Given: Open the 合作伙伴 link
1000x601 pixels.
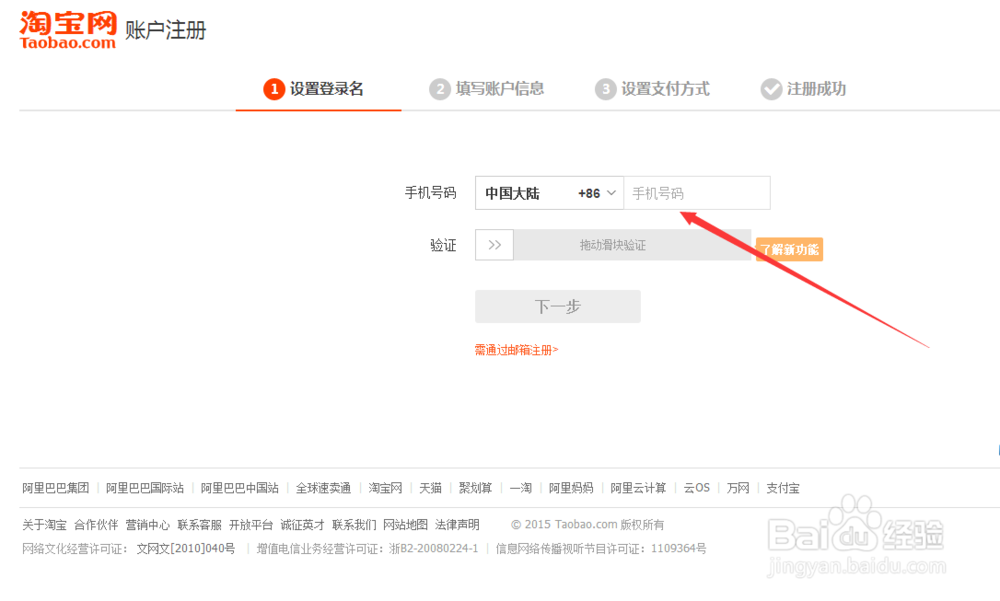Looking at the screenshot, I should pos(96,524).
